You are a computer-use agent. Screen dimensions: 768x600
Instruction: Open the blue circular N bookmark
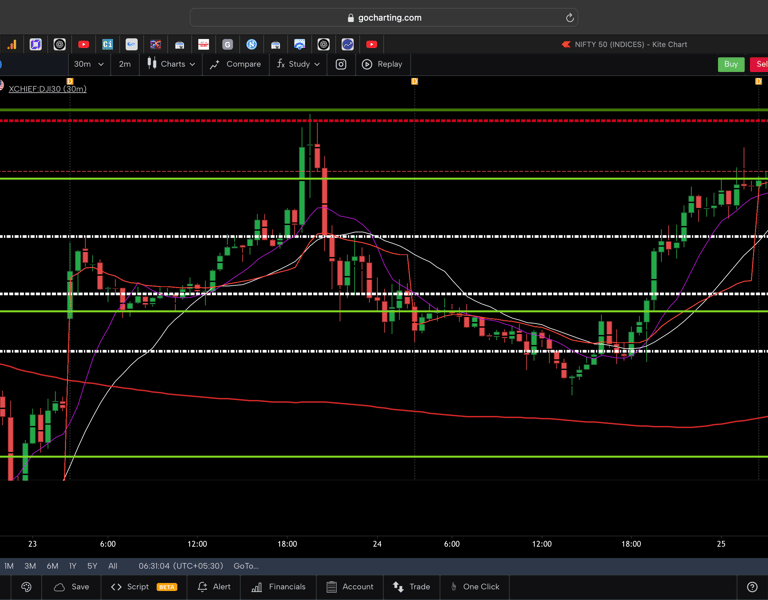pyautogui.click(x=251, y=45)
